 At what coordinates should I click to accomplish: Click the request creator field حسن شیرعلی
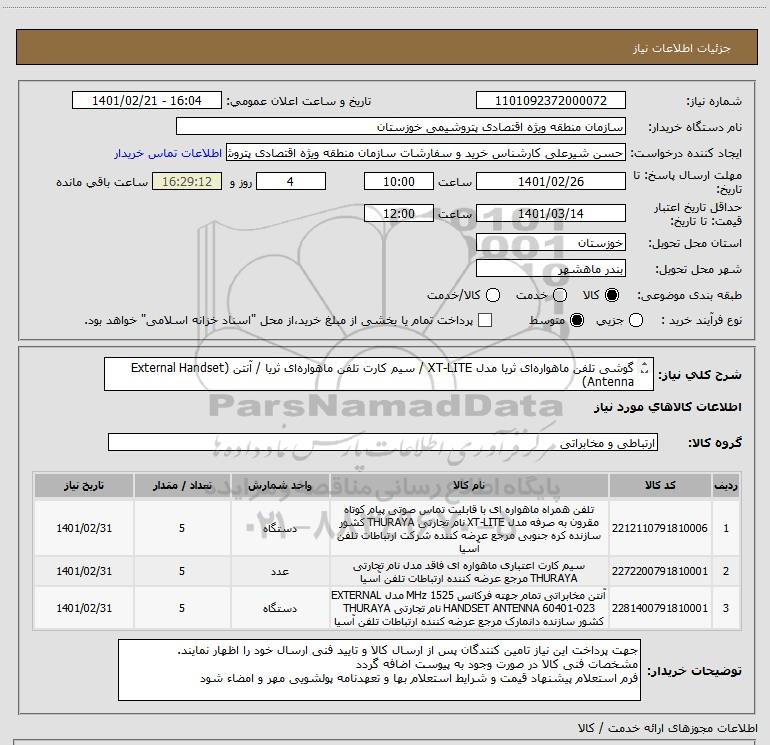426,152
